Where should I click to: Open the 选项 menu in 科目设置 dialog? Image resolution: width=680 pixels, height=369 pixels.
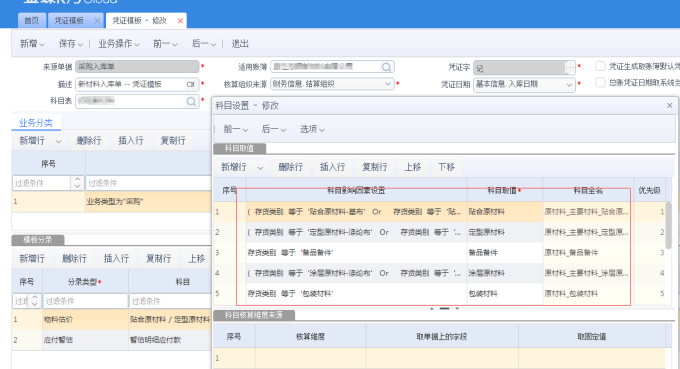pos(312,129)
